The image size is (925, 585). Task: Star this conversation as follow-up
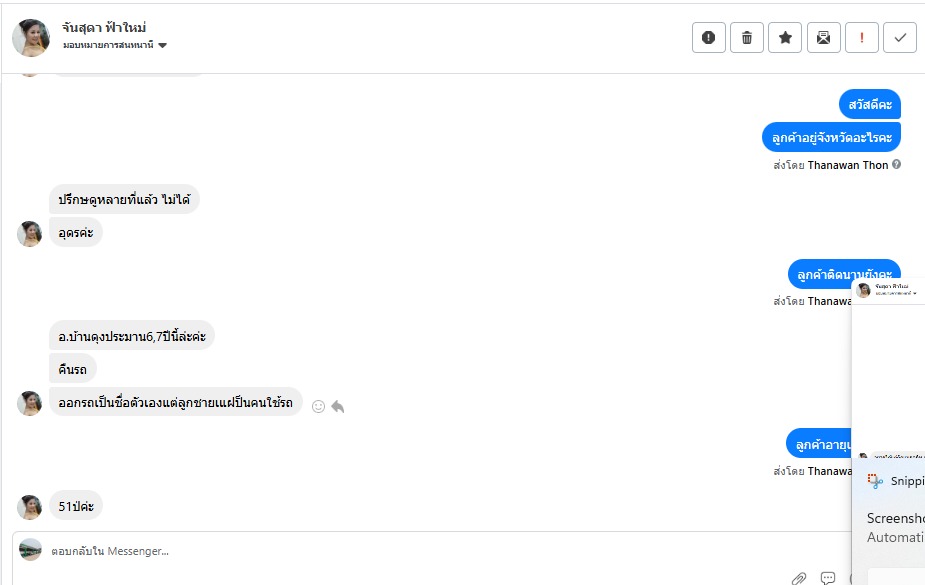785,38
